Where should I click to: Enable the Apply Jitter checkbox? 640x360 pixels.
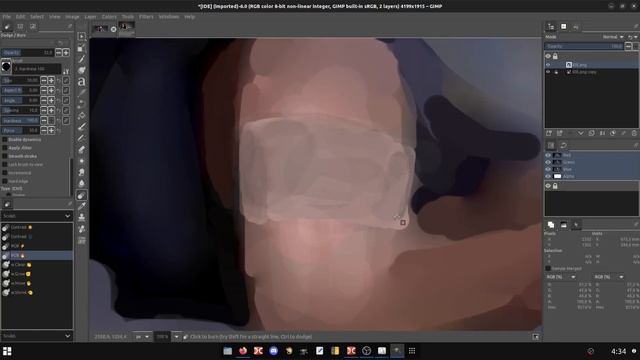[5, 148]
